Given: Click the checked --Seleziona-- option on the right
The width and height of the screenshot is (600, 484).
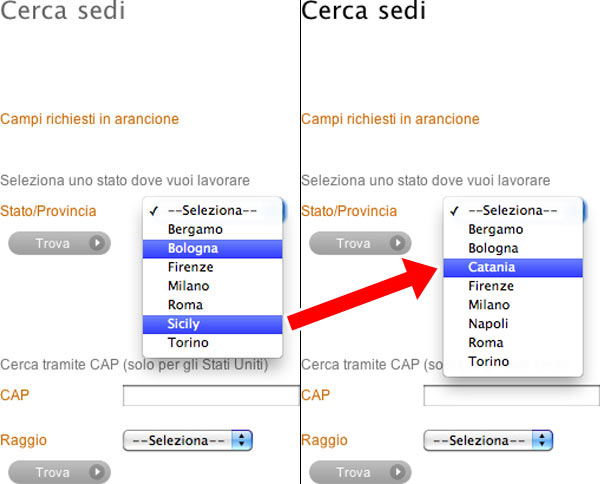Looking at the screenshot, I should (510, 211).
